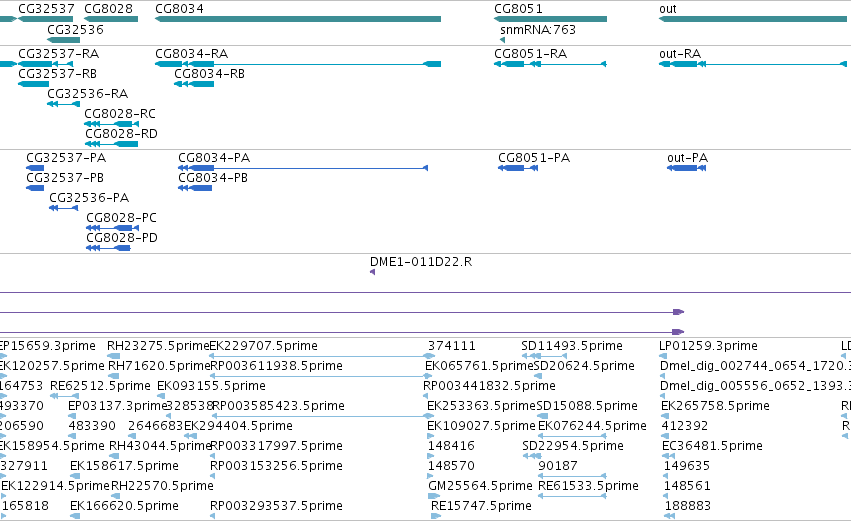Viewport: 851px width, 521px height.
Task: Select EST RH43044.5prime
Action: [161, 446]
